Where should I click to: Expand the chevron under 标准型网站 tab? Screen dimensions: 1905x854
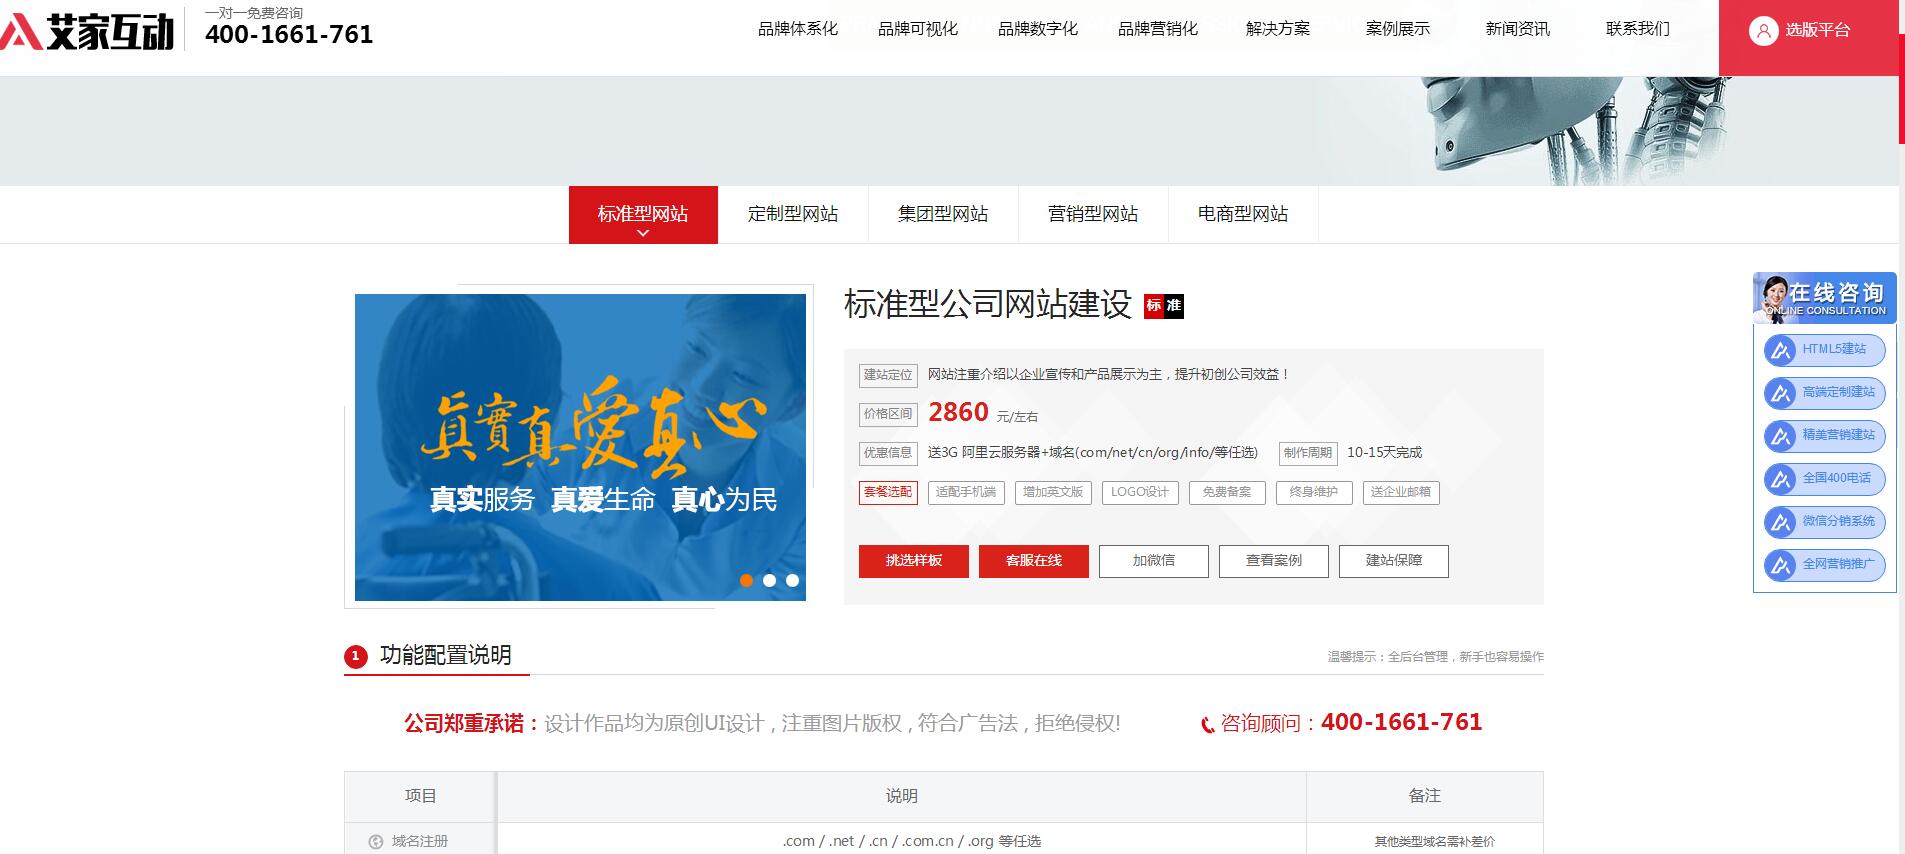pos(643,233)
